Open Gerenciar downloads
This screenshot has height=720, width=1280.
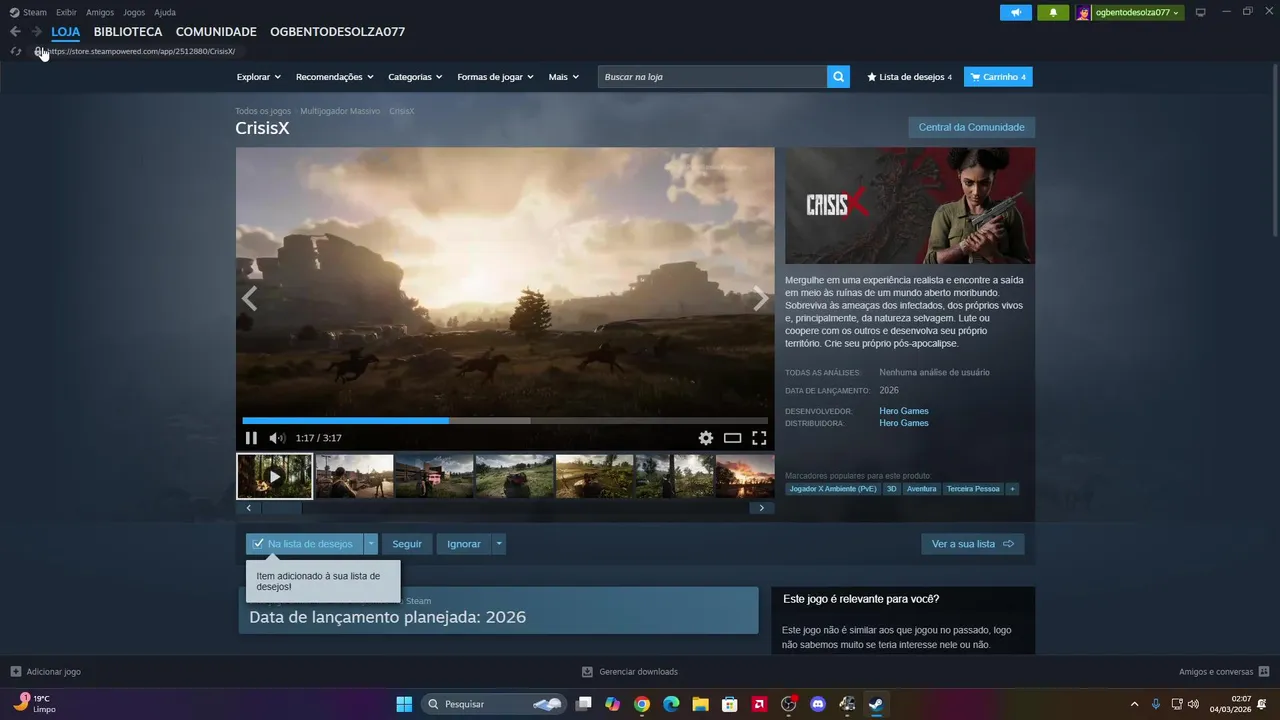[630, 672]
